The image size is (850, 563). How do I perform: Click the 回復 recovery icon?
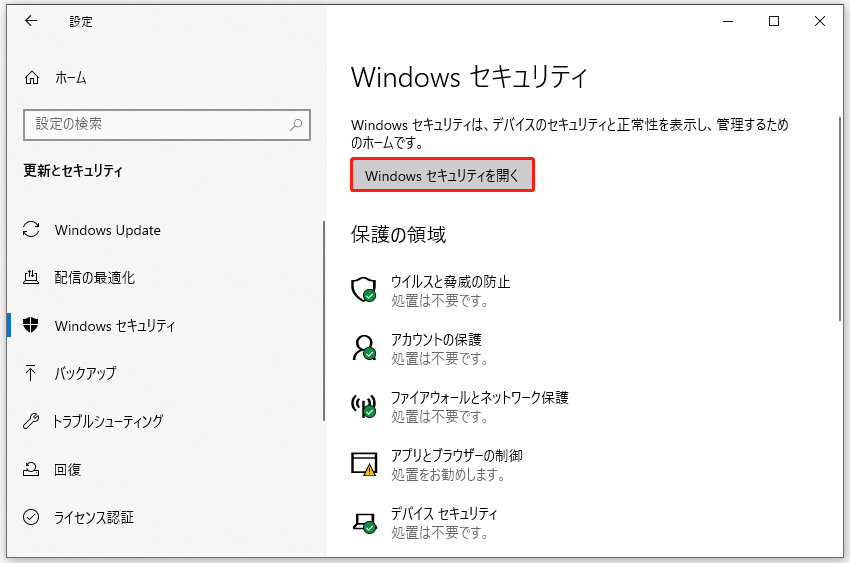(x=31, y=469)
